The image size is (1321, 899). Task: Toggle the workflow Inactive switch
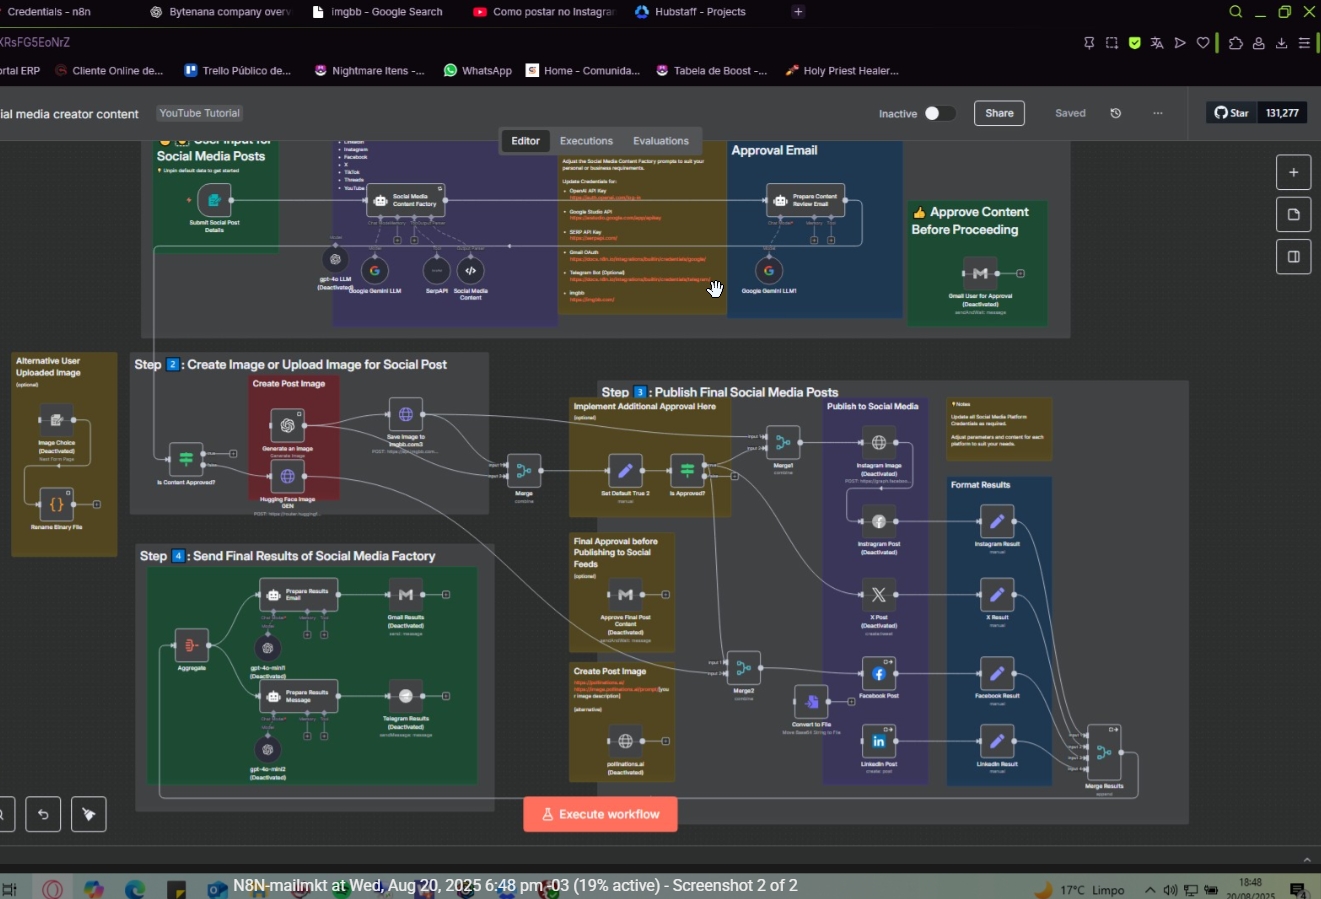938,113
